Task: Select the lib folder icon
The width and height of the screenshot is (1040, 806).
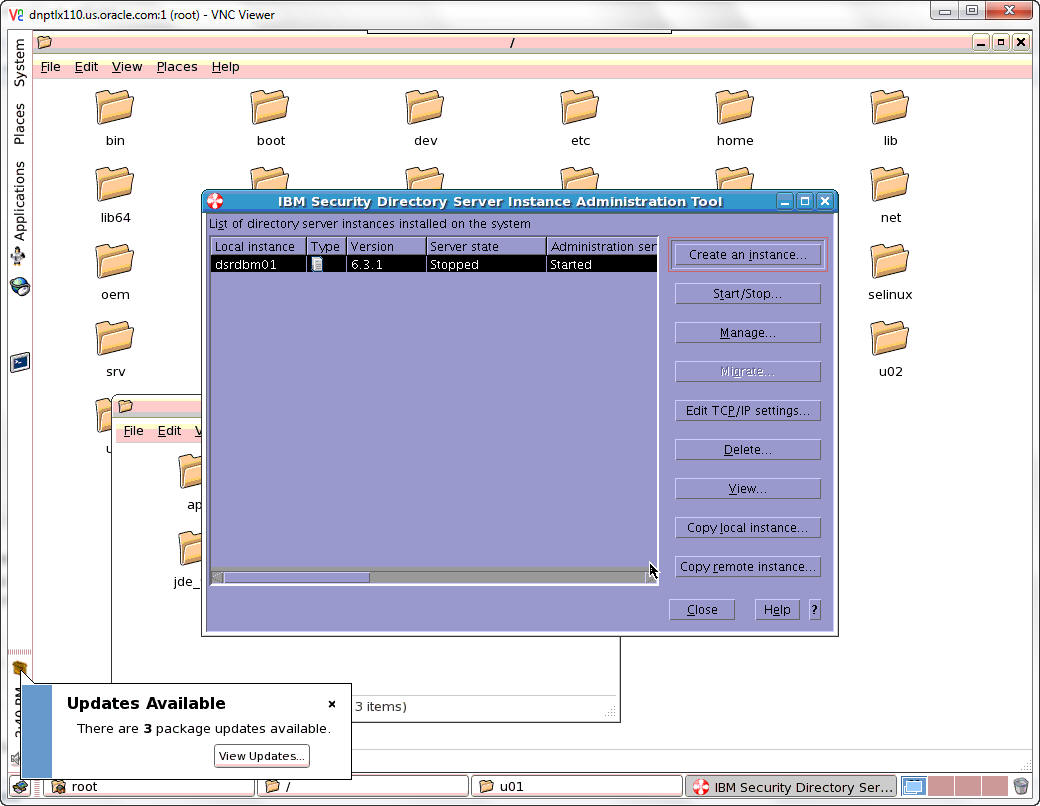Action: (x=890, y=107)
